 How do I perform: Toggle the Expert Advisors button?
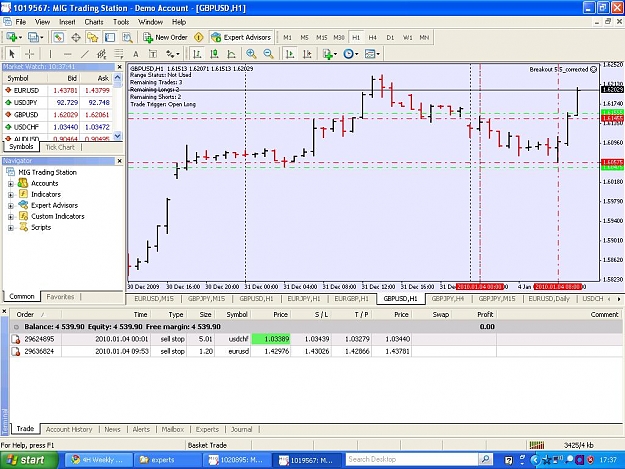(241, 37)
